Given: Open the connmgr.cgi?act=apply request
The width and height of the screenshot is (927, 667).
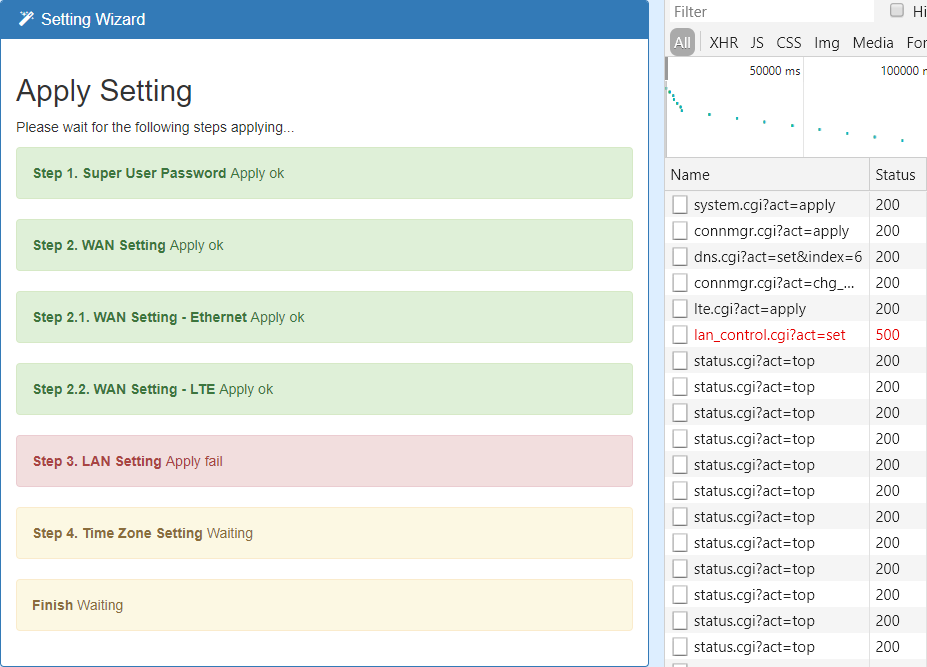Looking at the screenshot, I should [x=771, y=231].
